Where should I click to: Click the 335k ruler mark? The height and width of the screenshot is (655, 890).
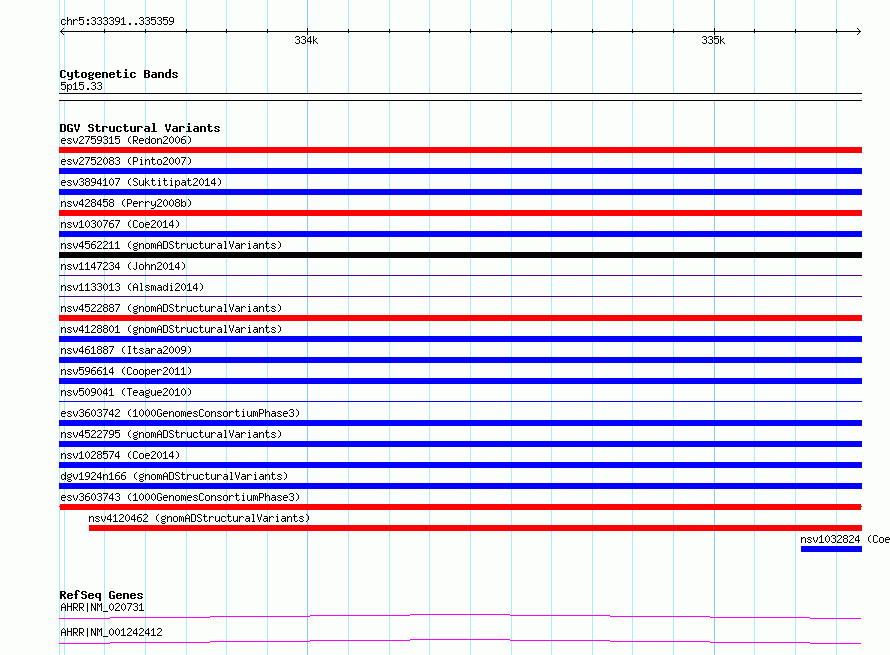[713, 40]
